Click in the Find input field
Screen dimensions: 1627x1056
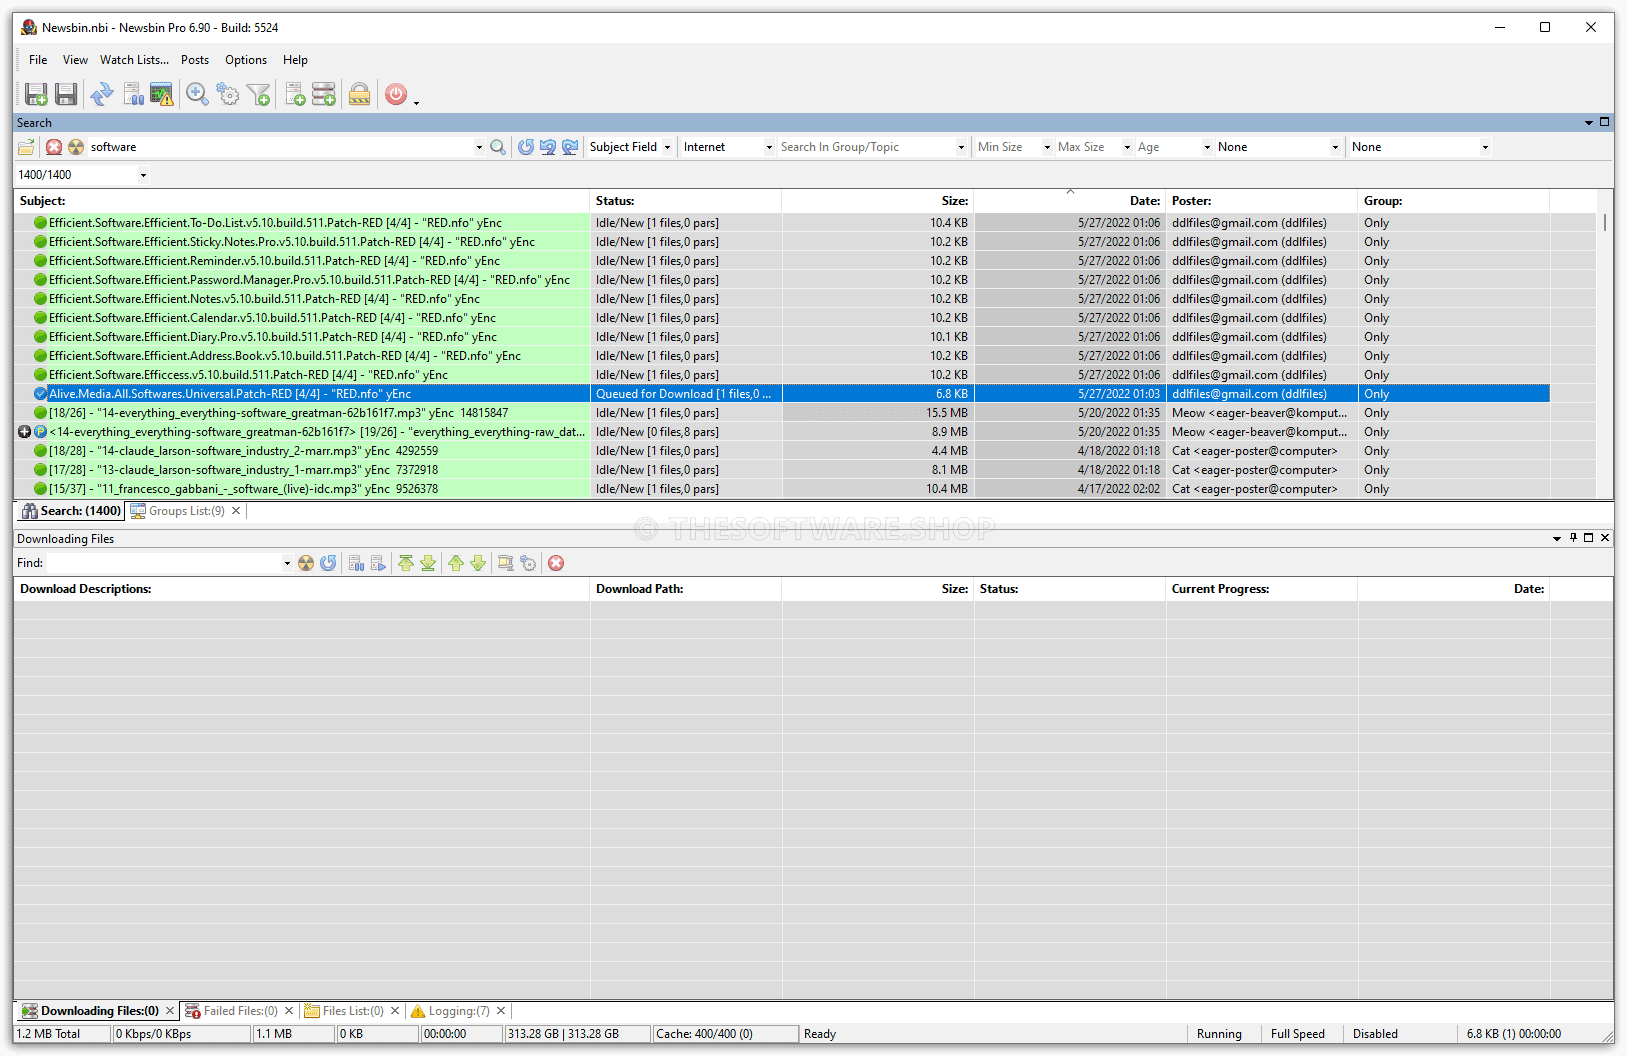tap(162, 563)
